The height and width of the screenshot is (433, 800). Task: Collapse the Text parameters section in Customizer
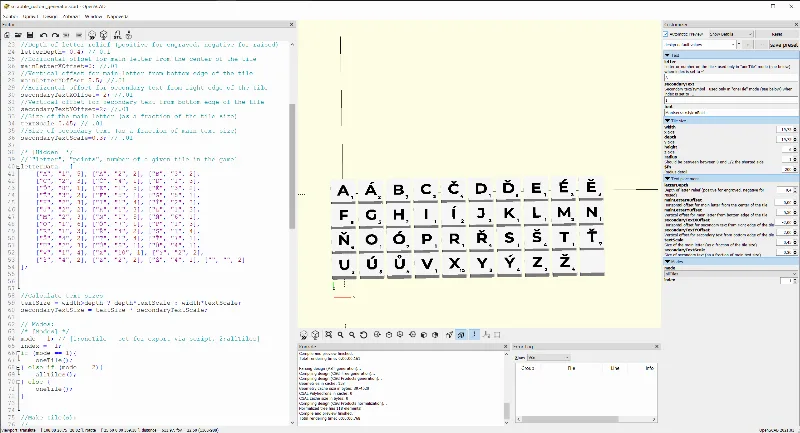tap(731, 179)
